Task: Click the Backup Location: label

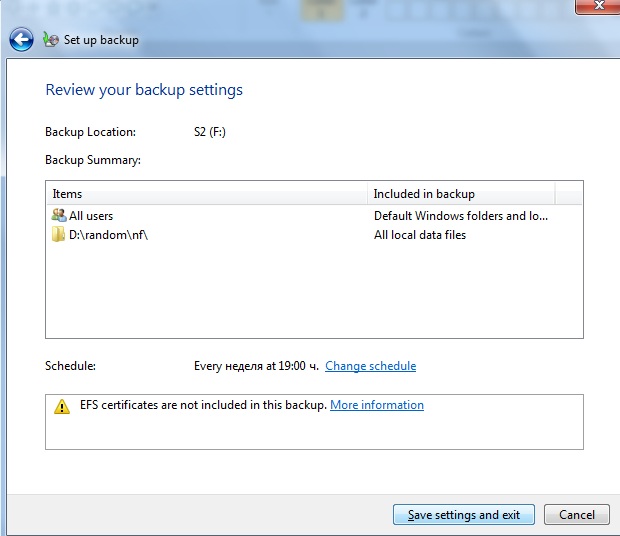Action: (91, 132)
